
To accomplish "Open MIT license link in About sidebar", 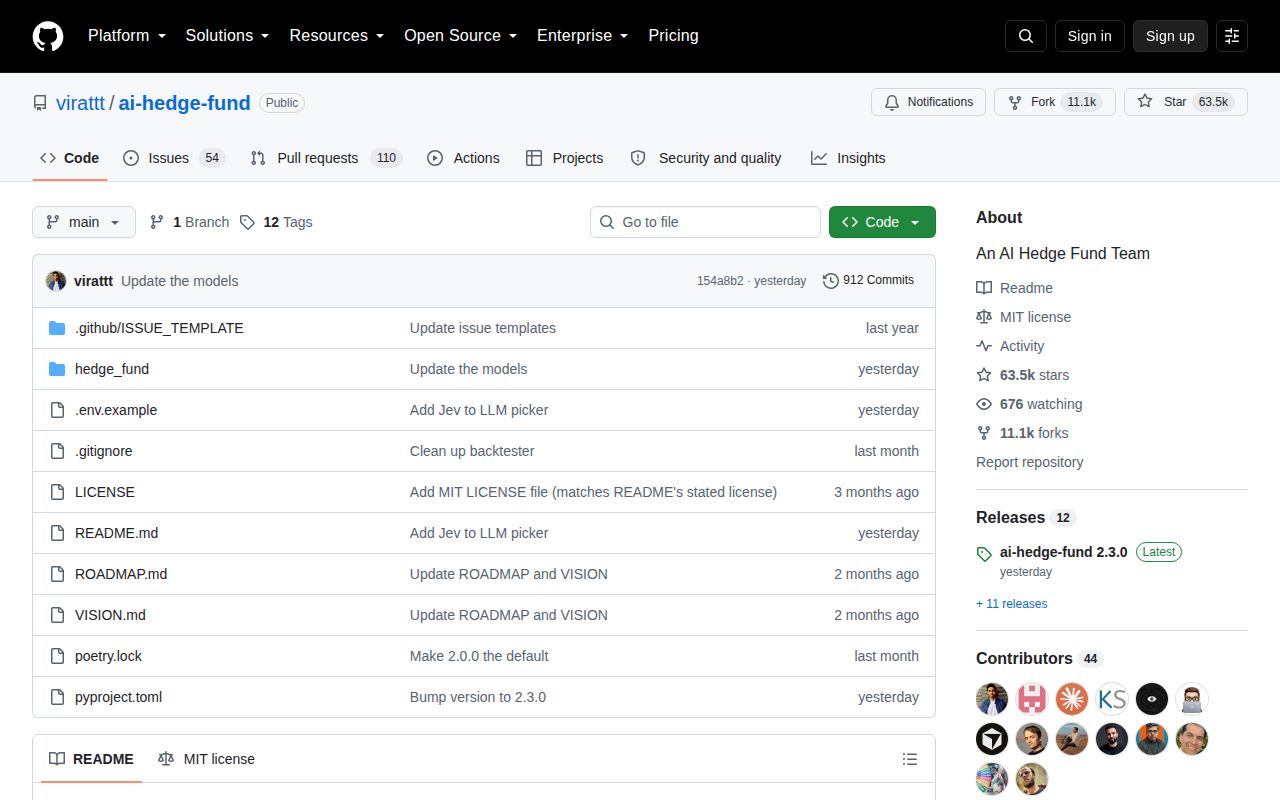I will 1023,317.
